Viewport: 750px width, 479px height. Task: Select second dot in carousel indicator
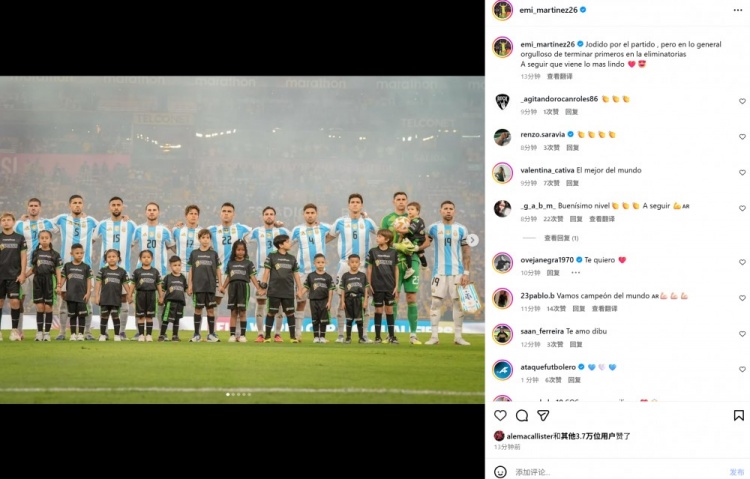point(233,394)
